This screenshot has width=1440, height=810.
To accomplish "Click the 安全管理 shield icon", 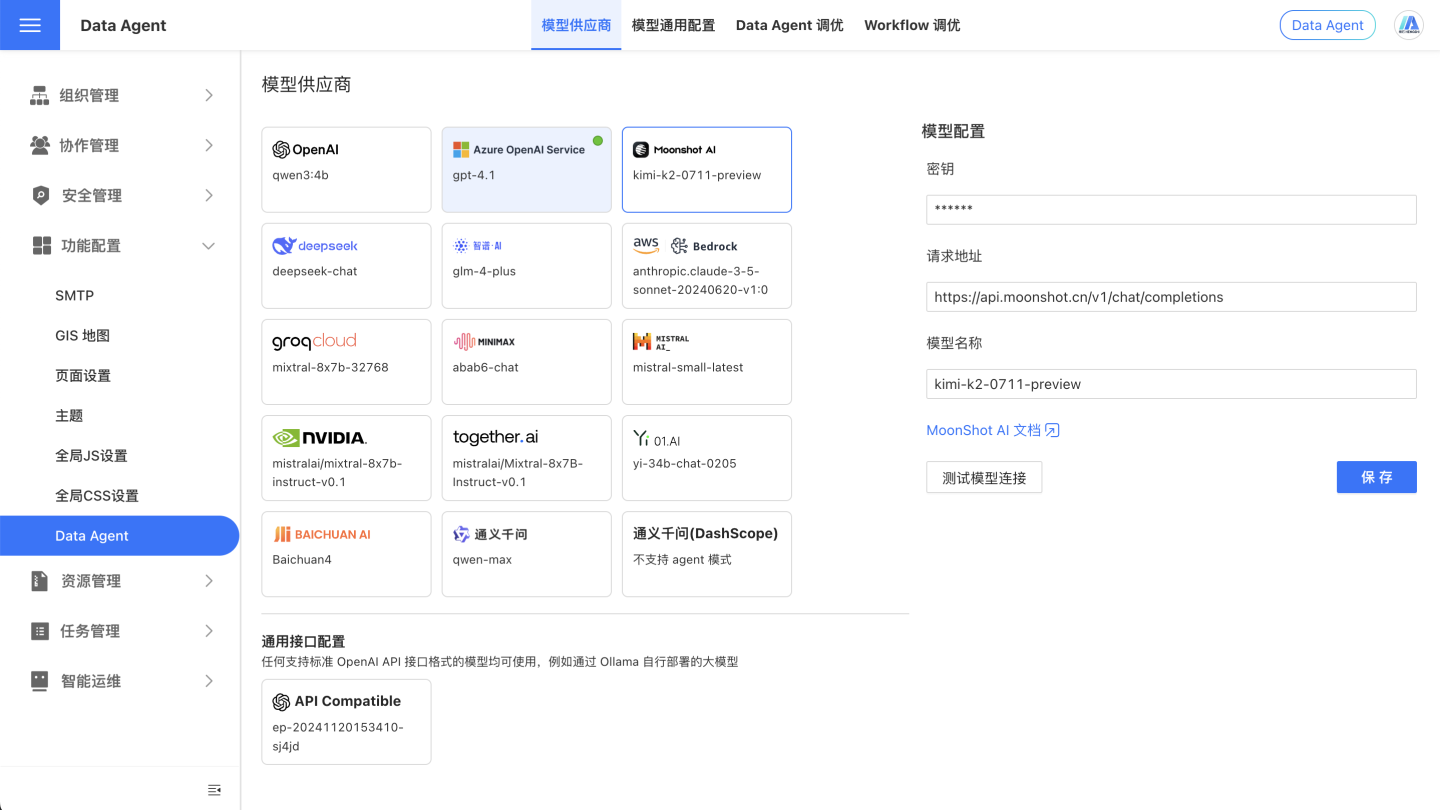I will click(38, 195).
